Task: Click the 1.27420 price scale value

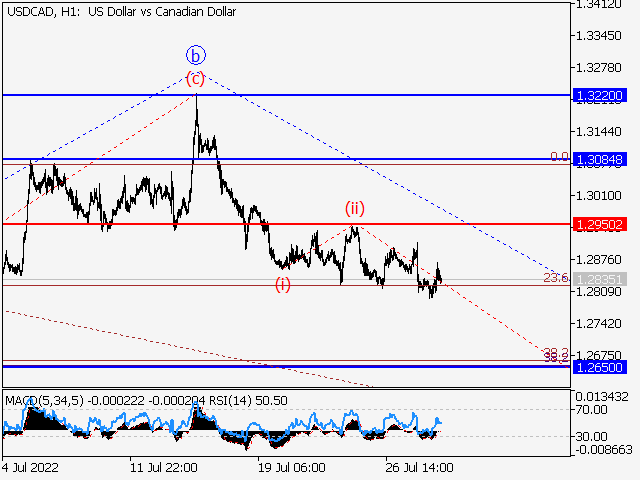Action: [598, 324]
